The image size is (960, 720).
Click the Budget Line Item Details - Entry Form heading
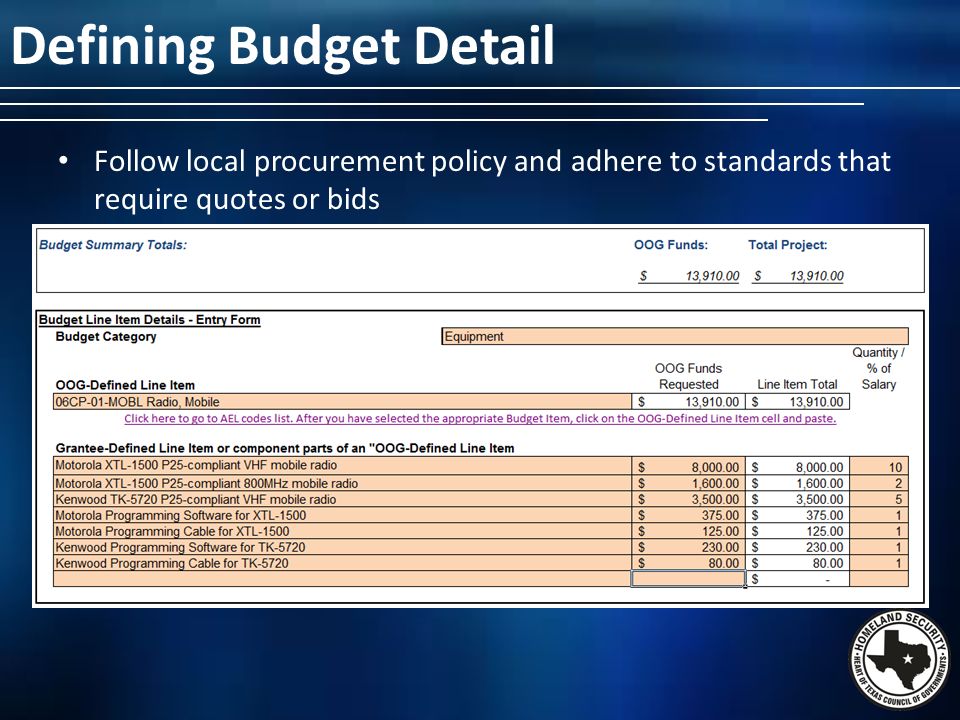click(x=149, y=320)
